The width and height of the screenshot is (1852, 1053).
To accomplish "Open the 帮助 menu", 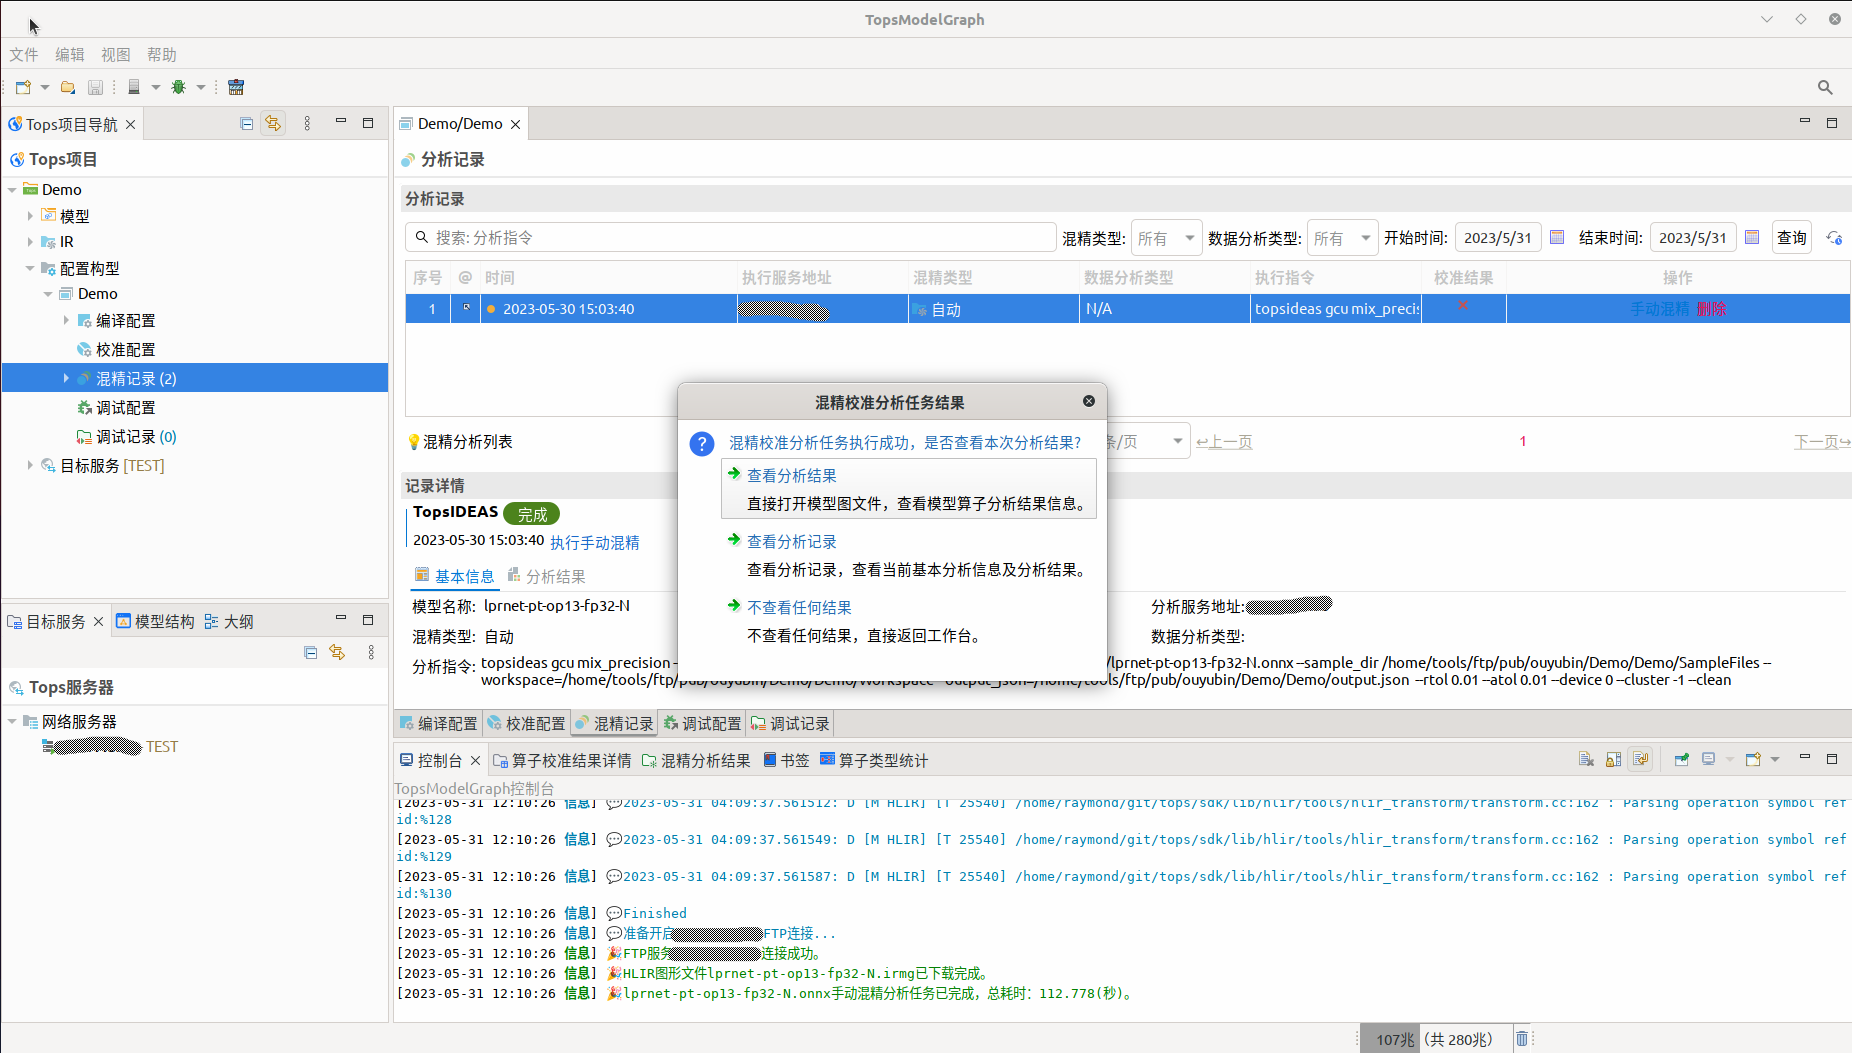I will [161, 55].
